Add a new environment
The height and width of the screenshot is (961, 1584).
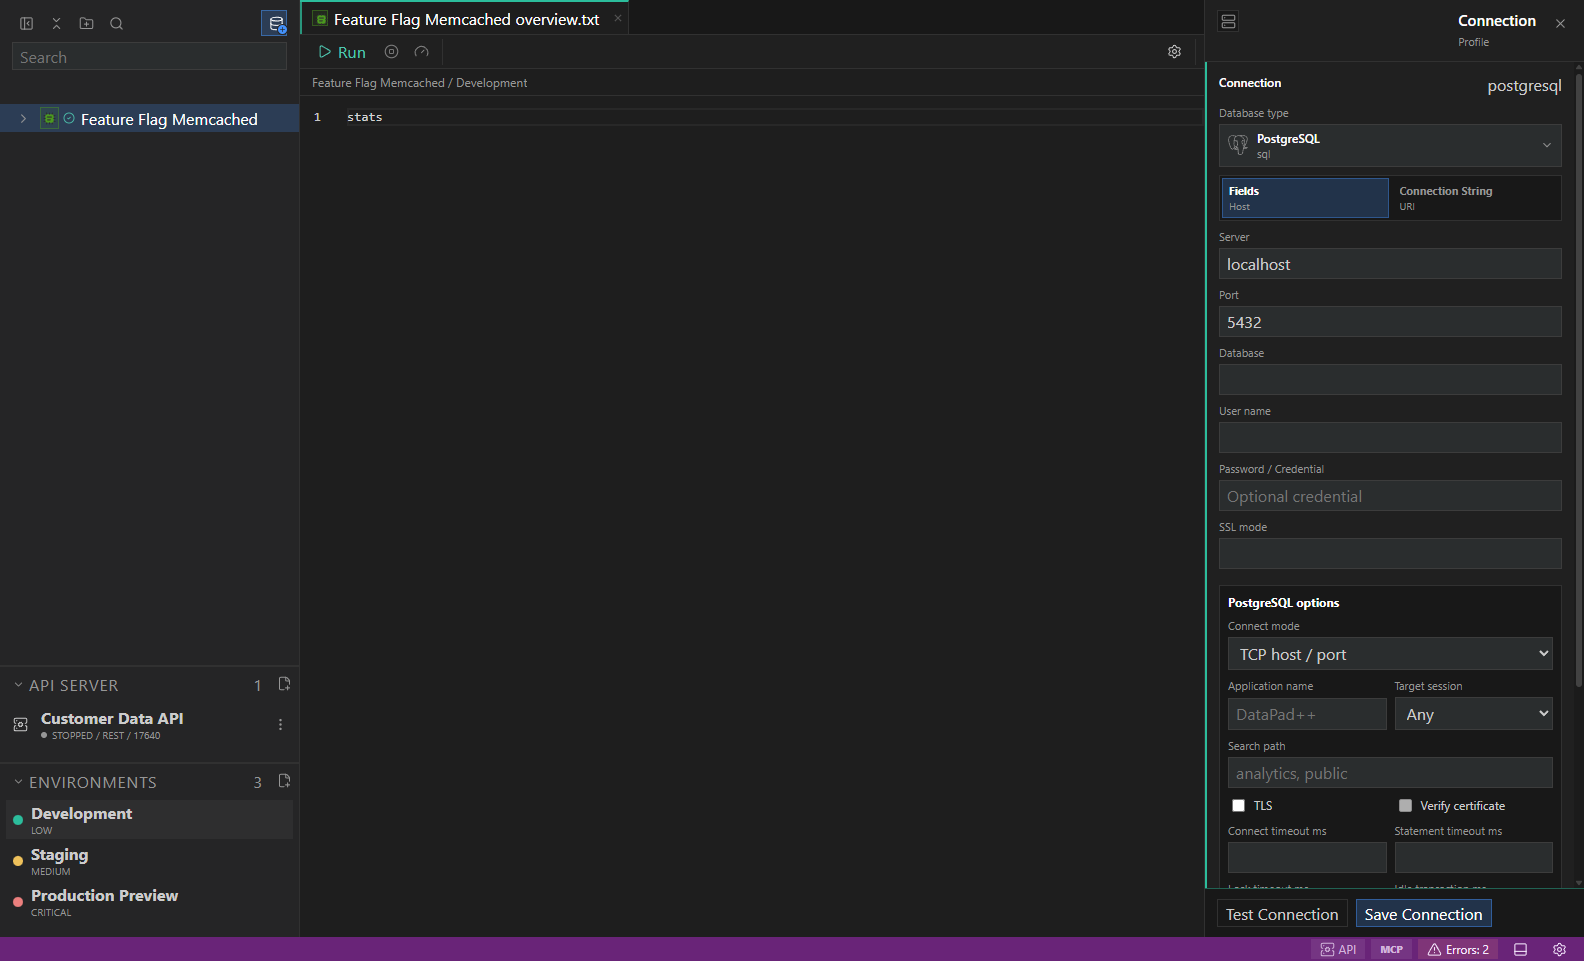(x=284, y=781)
